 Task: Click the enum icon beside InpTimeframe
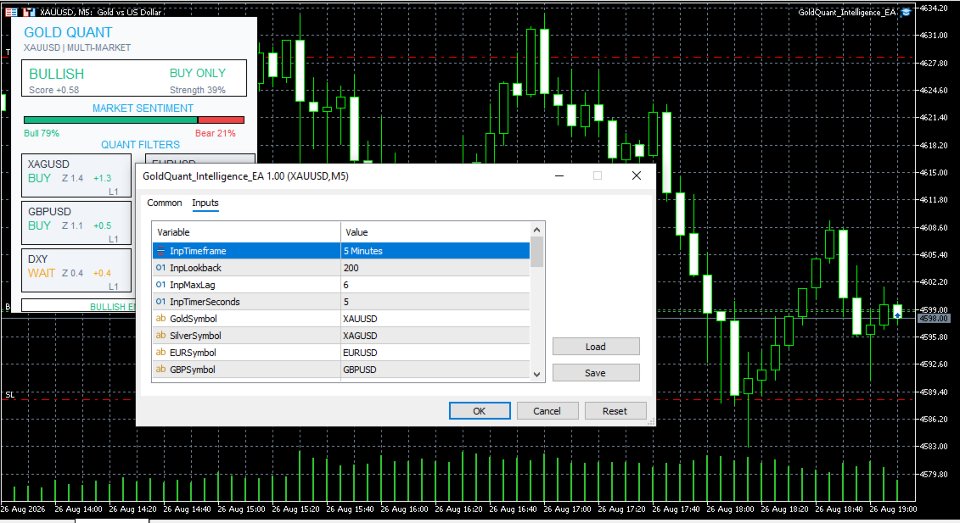pos(161,250)
